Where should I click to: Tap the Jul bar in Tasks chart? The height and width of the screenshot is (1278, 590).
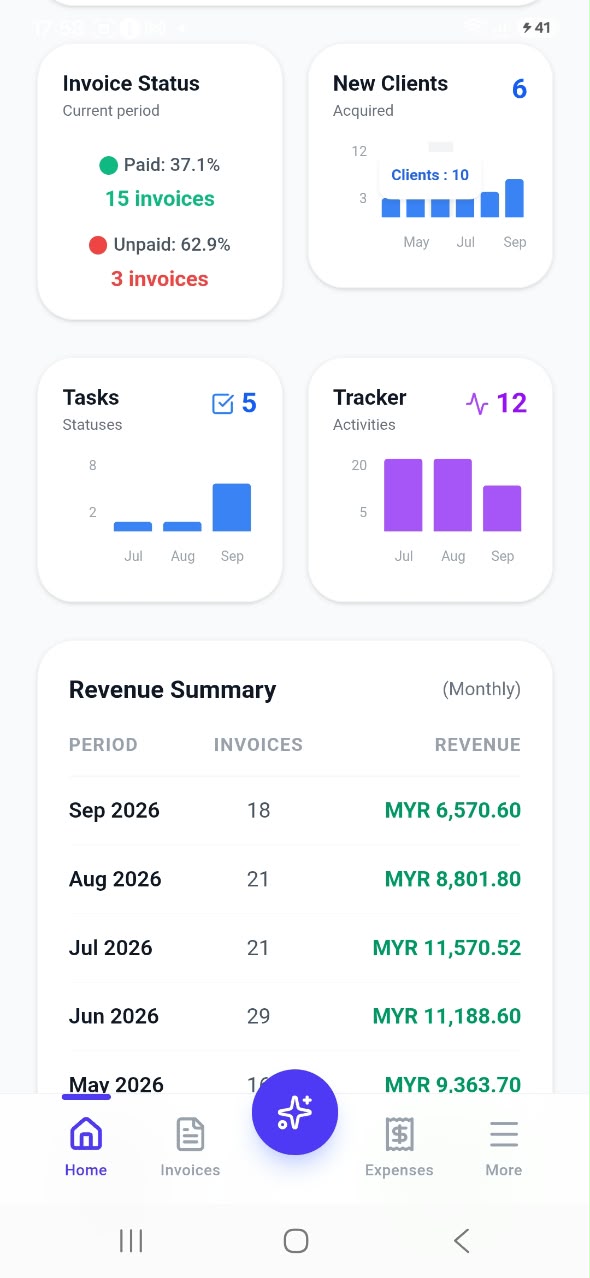point(133,526)
